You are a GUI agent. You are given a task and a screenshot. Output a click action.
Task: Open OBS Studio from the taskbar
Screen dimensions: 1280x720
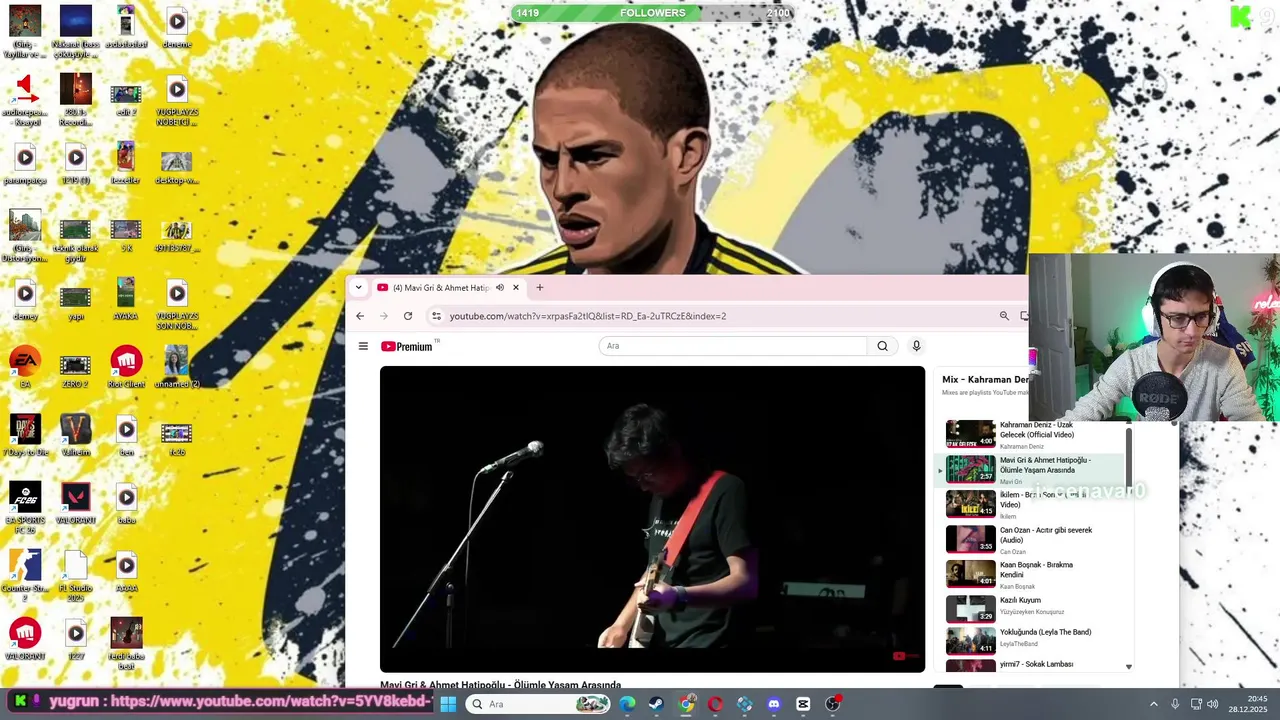click(x=832, y=704)
